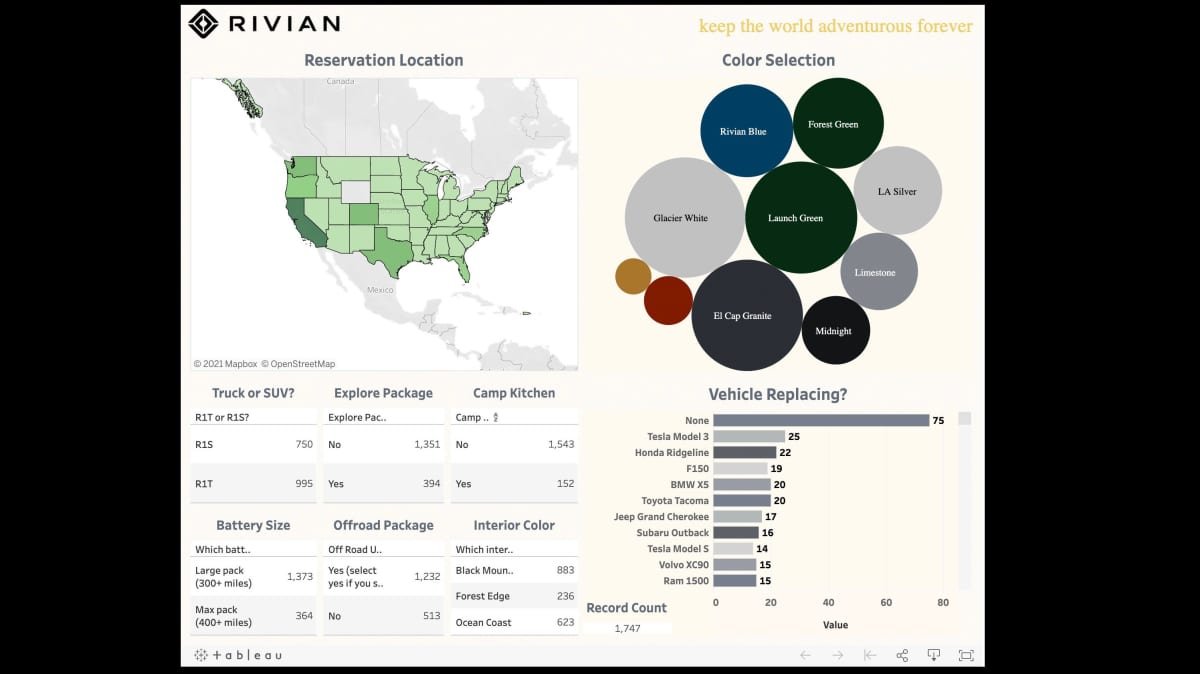Select the Midnight bubble

(x=836, y=330)
